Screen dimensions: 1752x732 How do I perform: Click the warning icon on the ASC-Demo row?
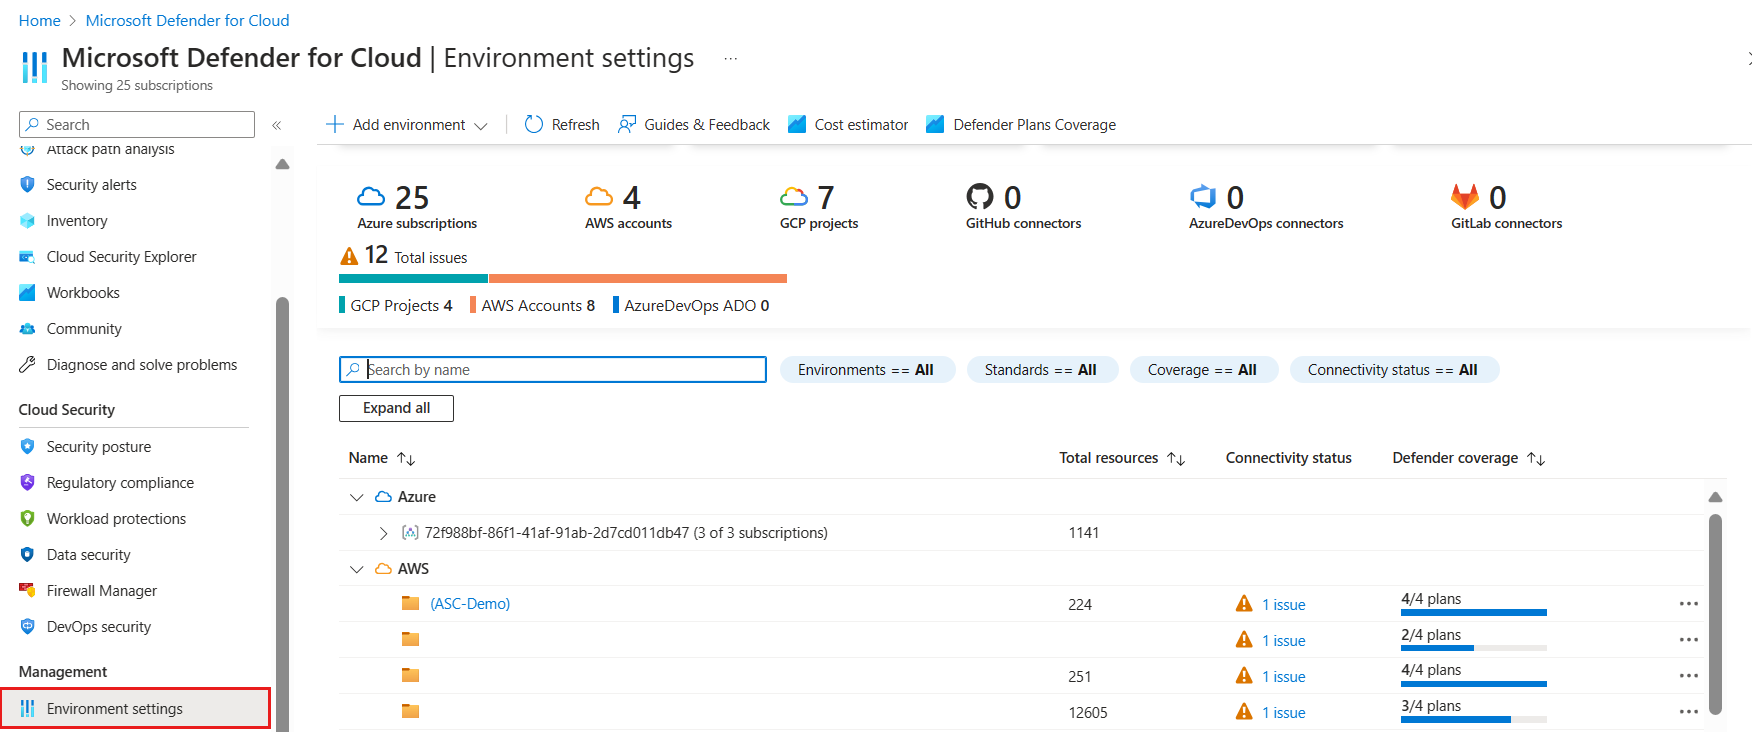[1244, 604]
